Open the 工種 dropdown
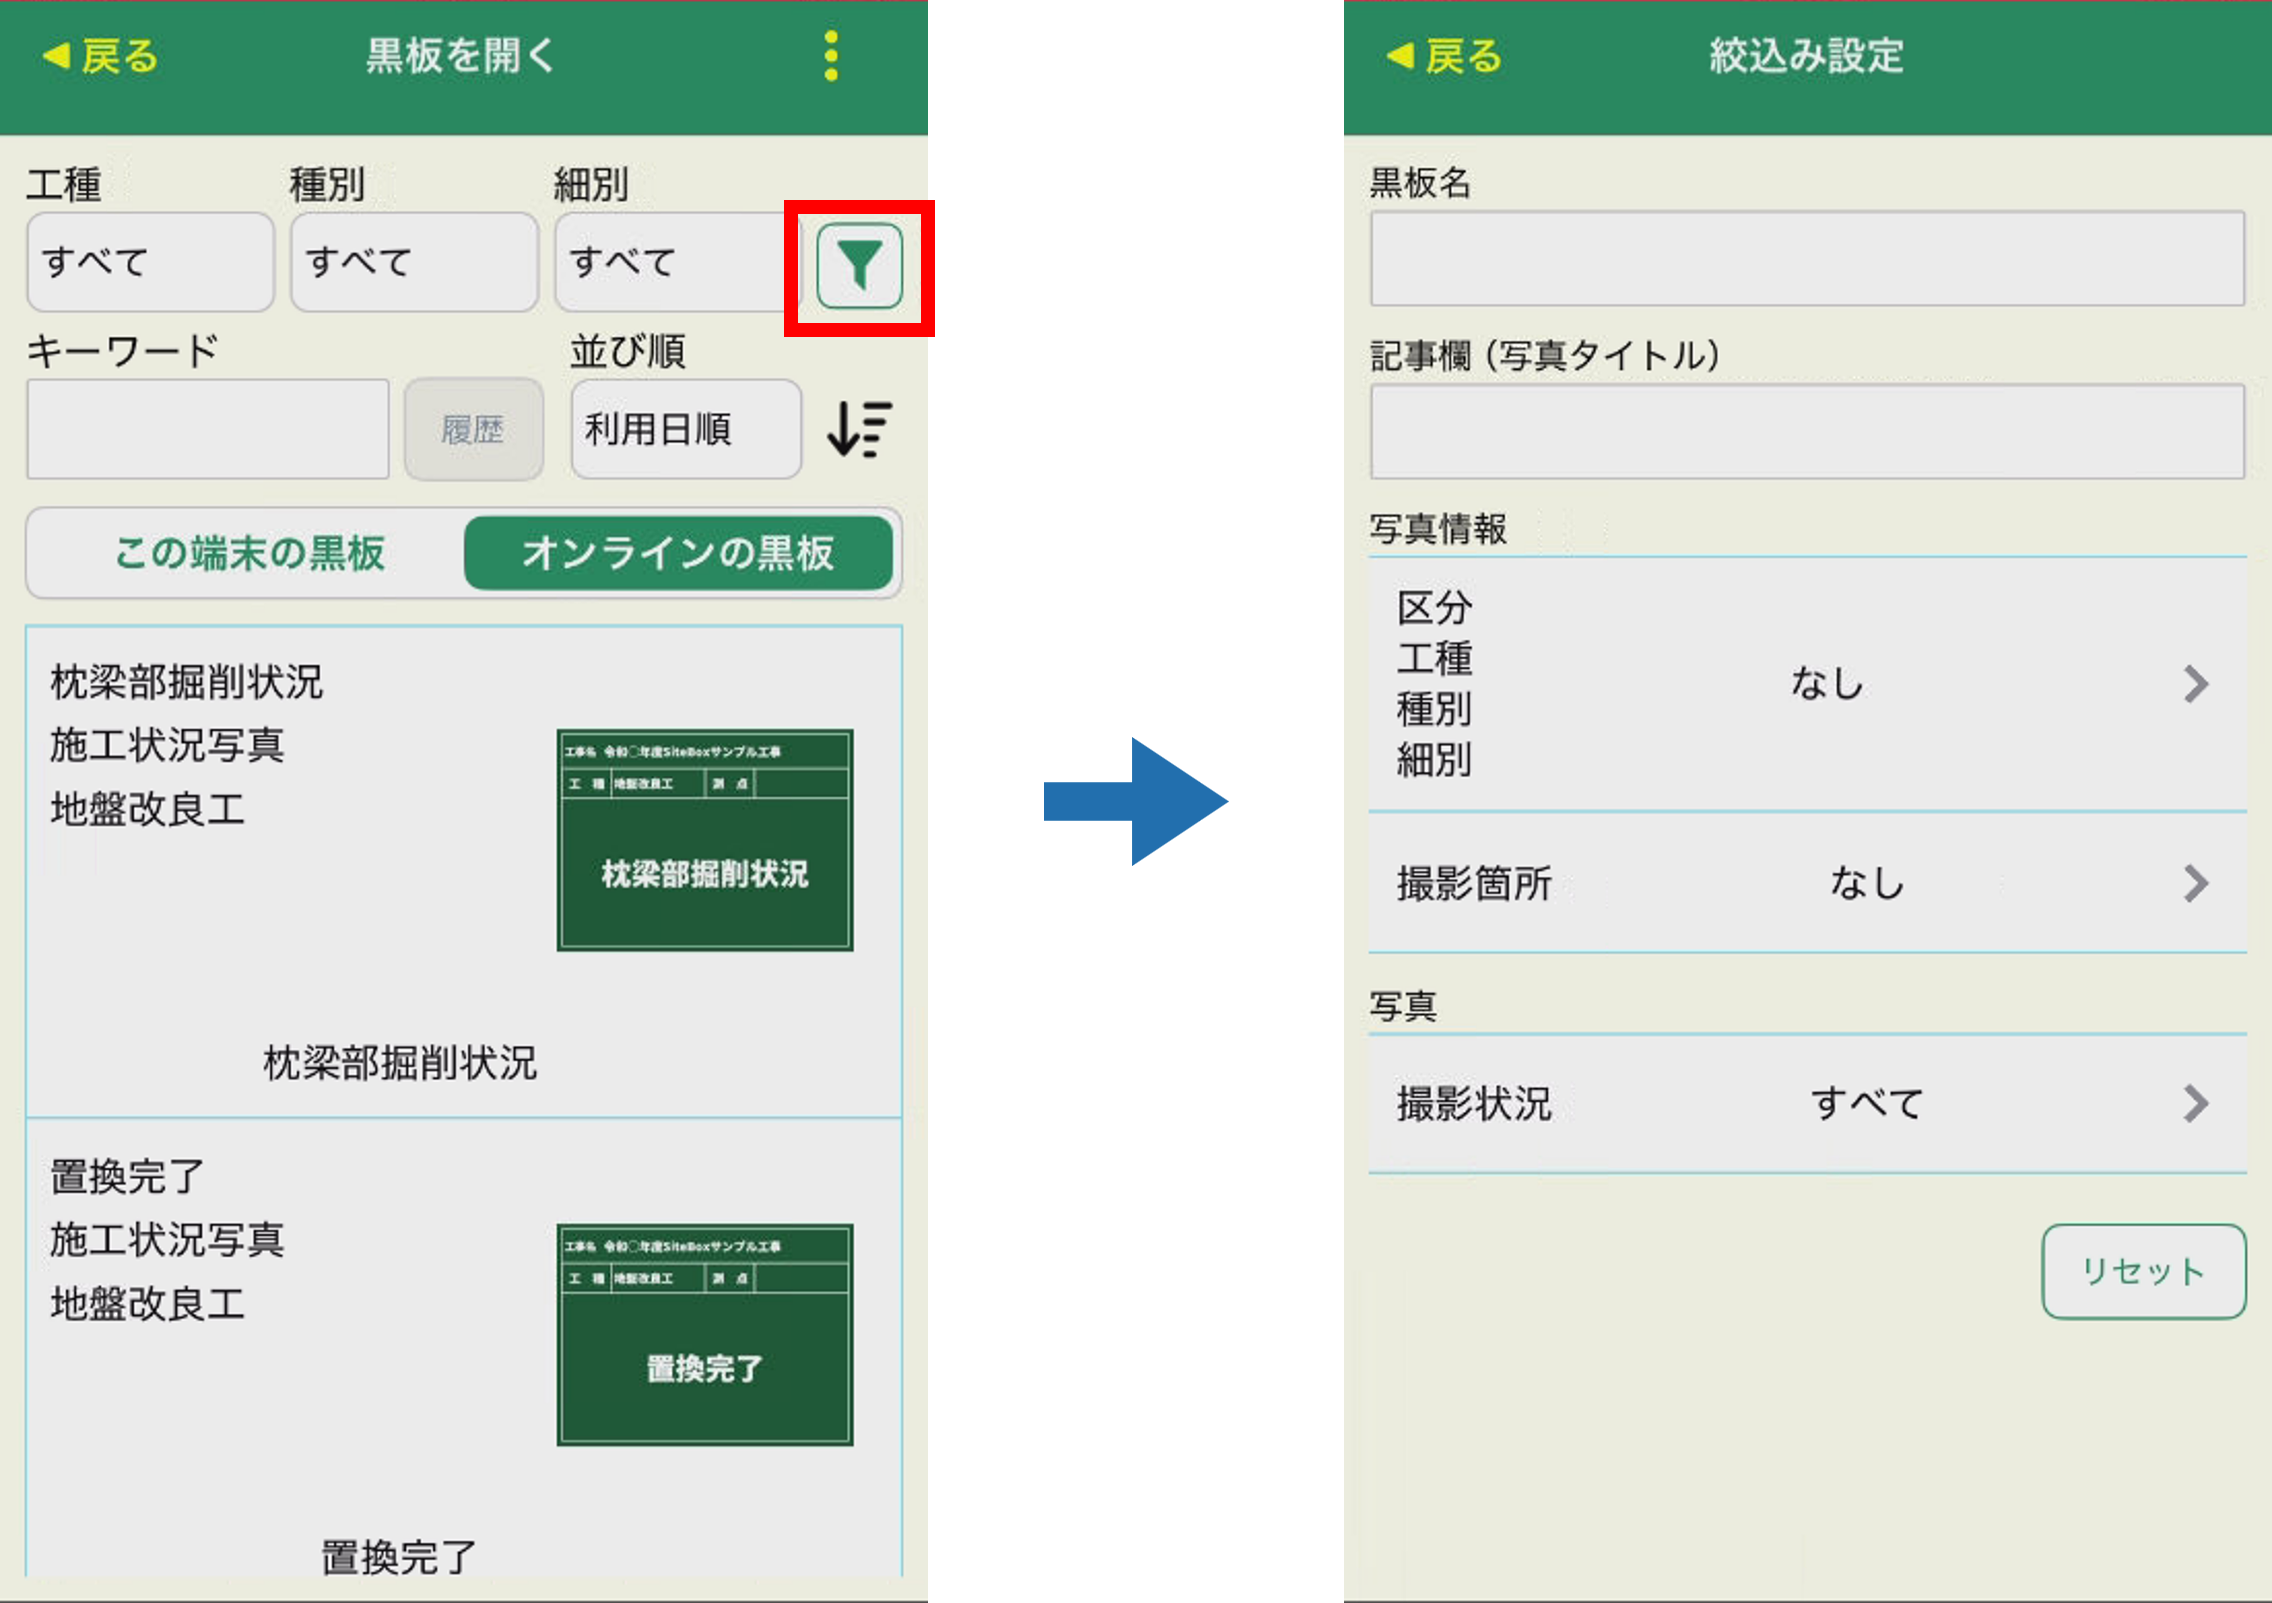The height and width of the screenshot is (1603, 2272). 150,262
